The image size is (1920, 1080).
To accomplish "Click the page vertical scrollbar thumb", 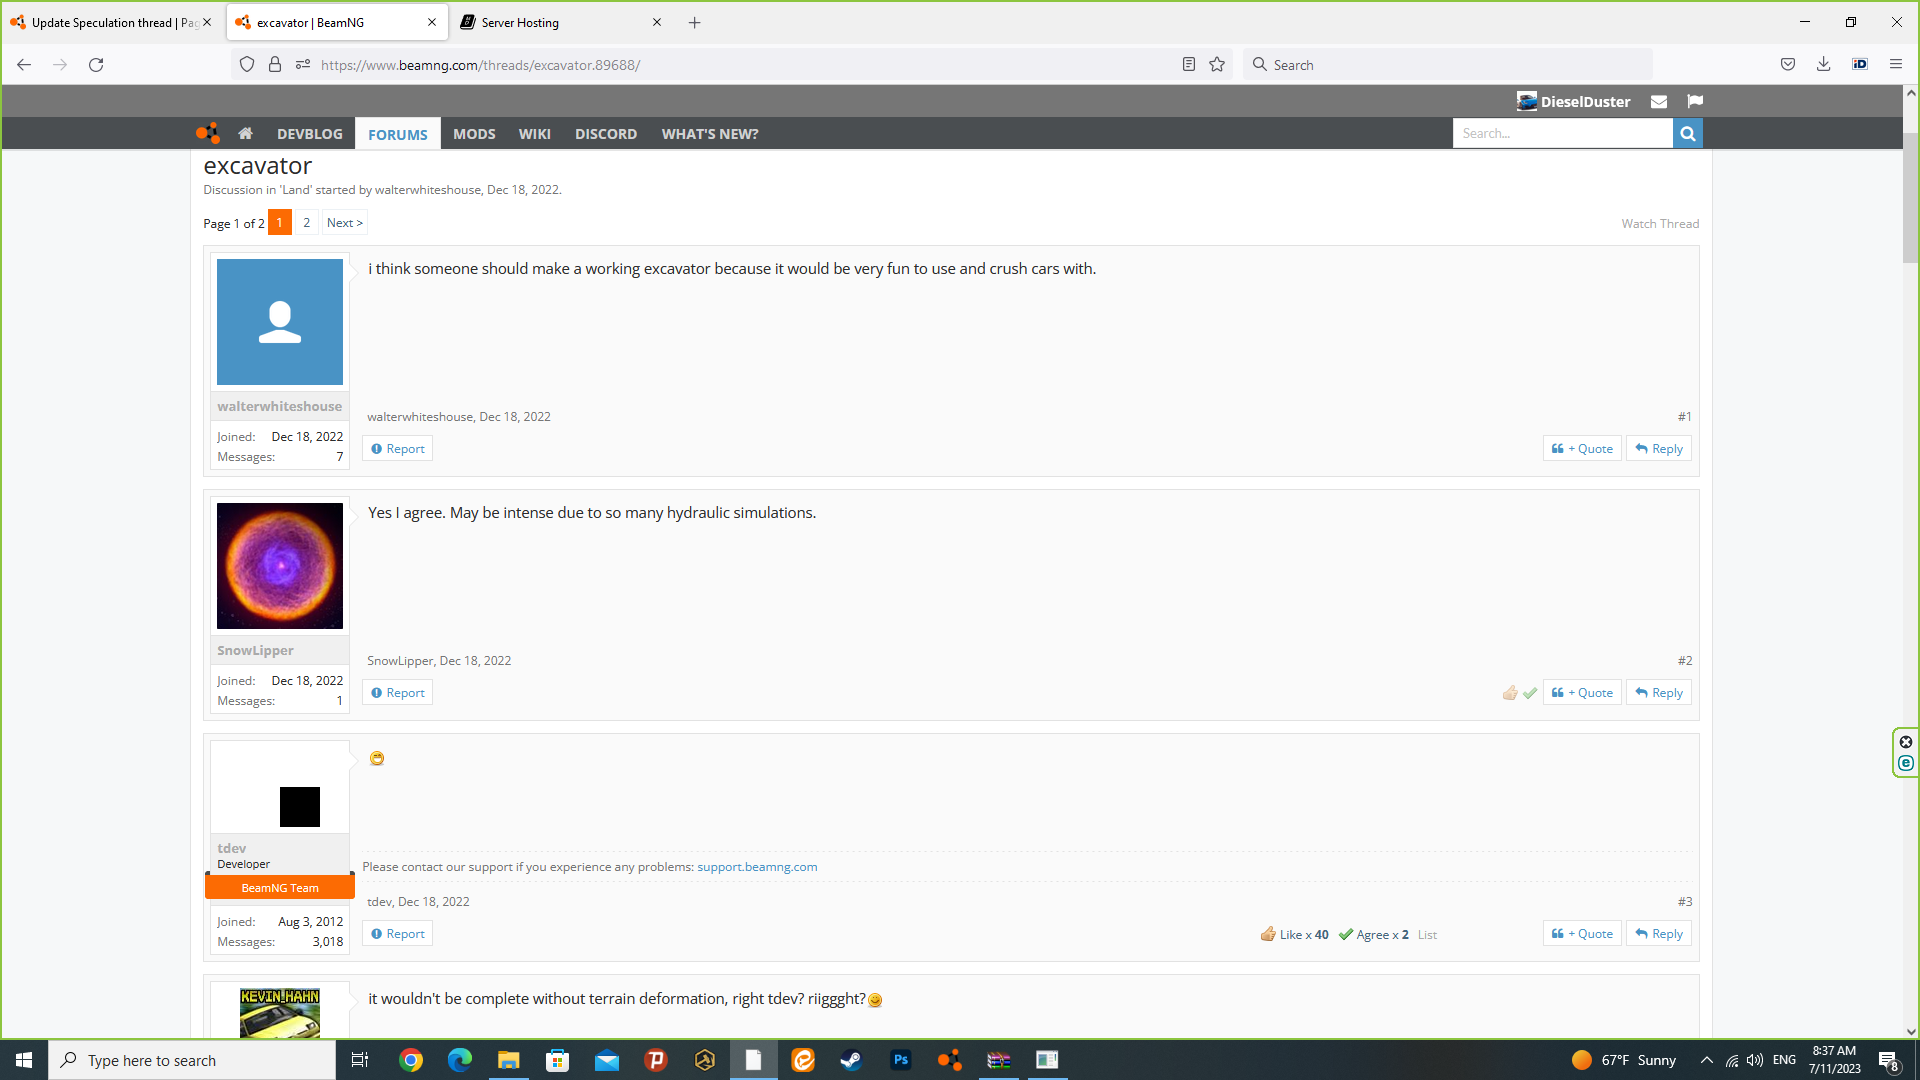I will pos(1911,197).
